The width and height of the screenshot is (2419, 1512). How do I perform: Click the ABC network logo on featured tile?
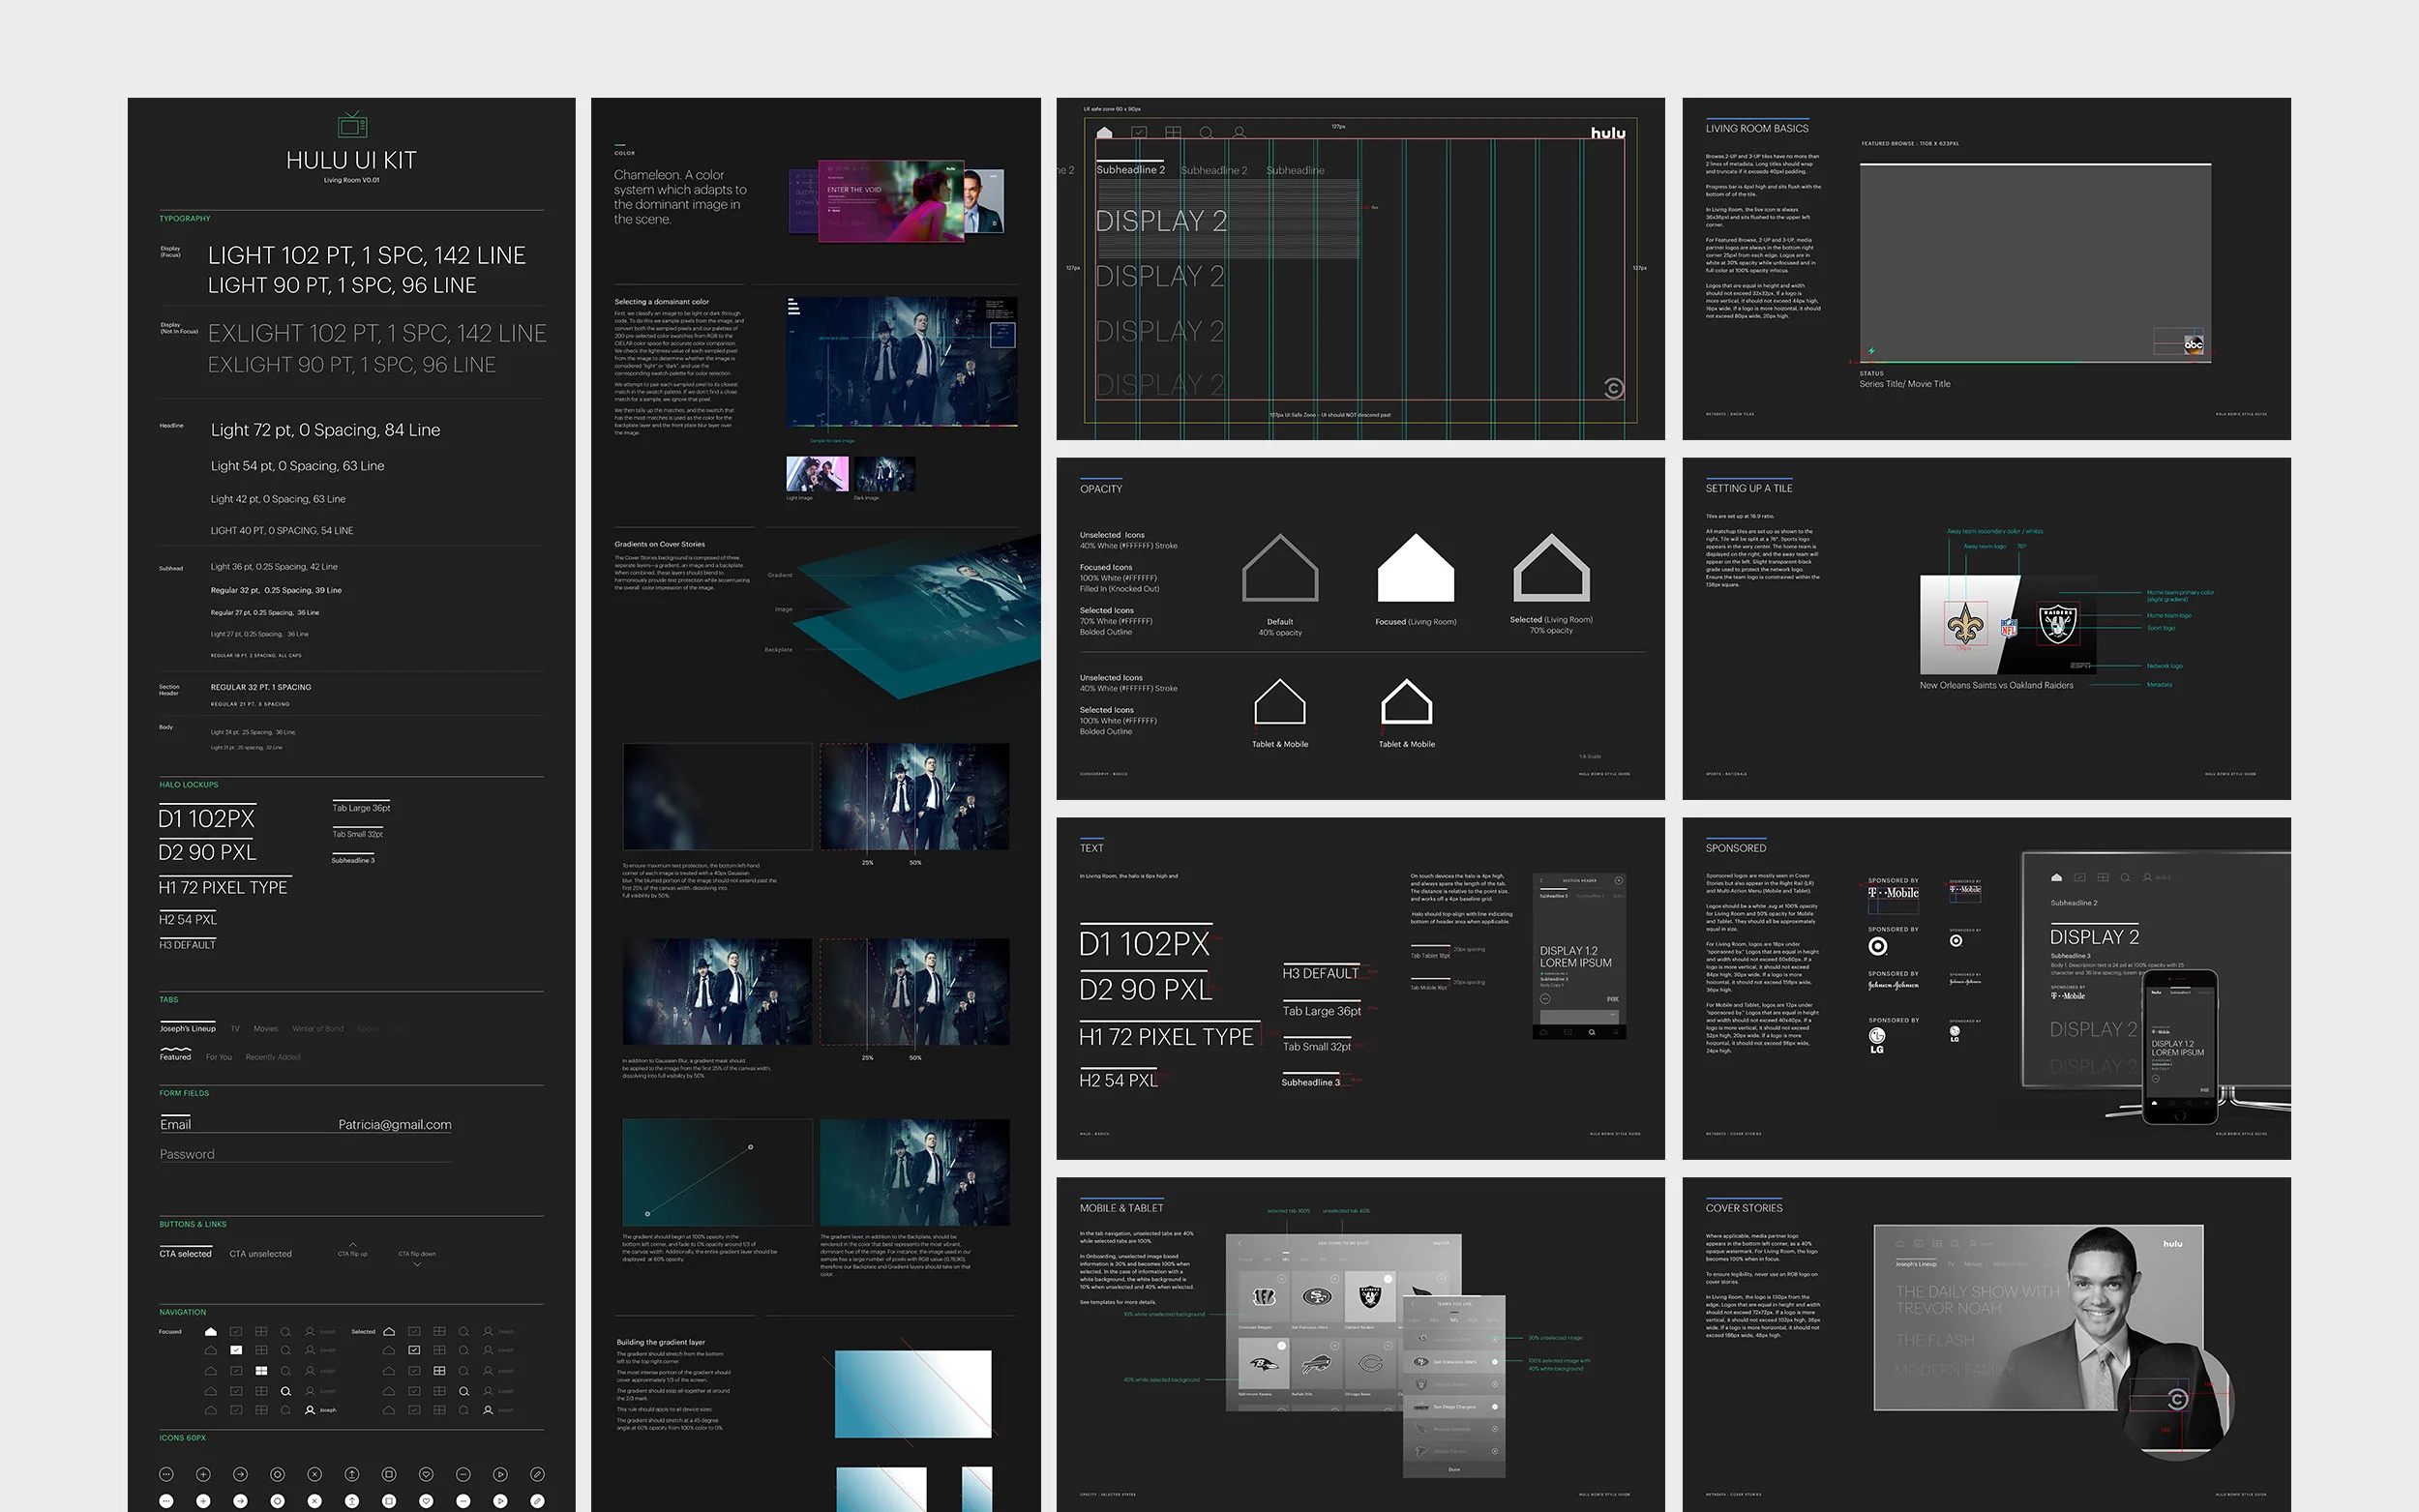2192,344
